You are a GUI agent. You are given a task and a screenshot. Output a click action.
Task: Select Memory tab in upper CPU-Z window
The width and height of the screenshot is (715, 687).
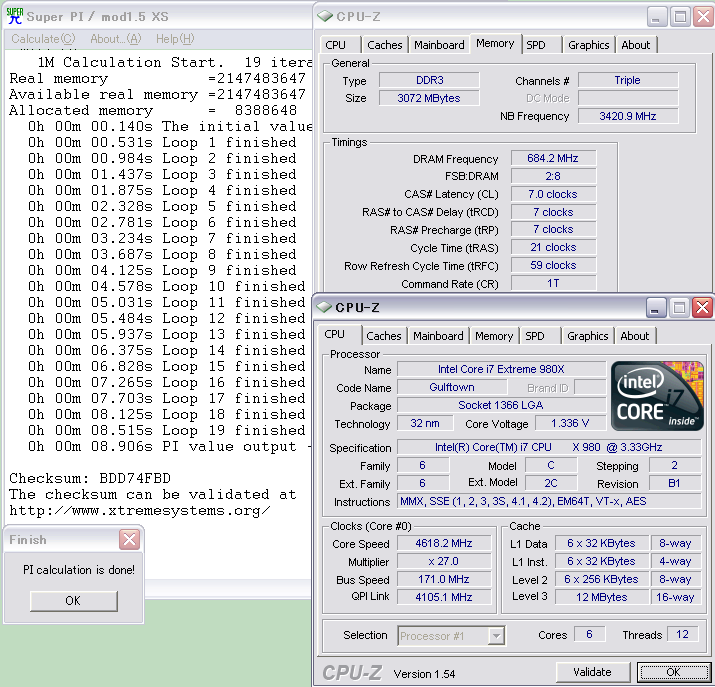(495, 44)
